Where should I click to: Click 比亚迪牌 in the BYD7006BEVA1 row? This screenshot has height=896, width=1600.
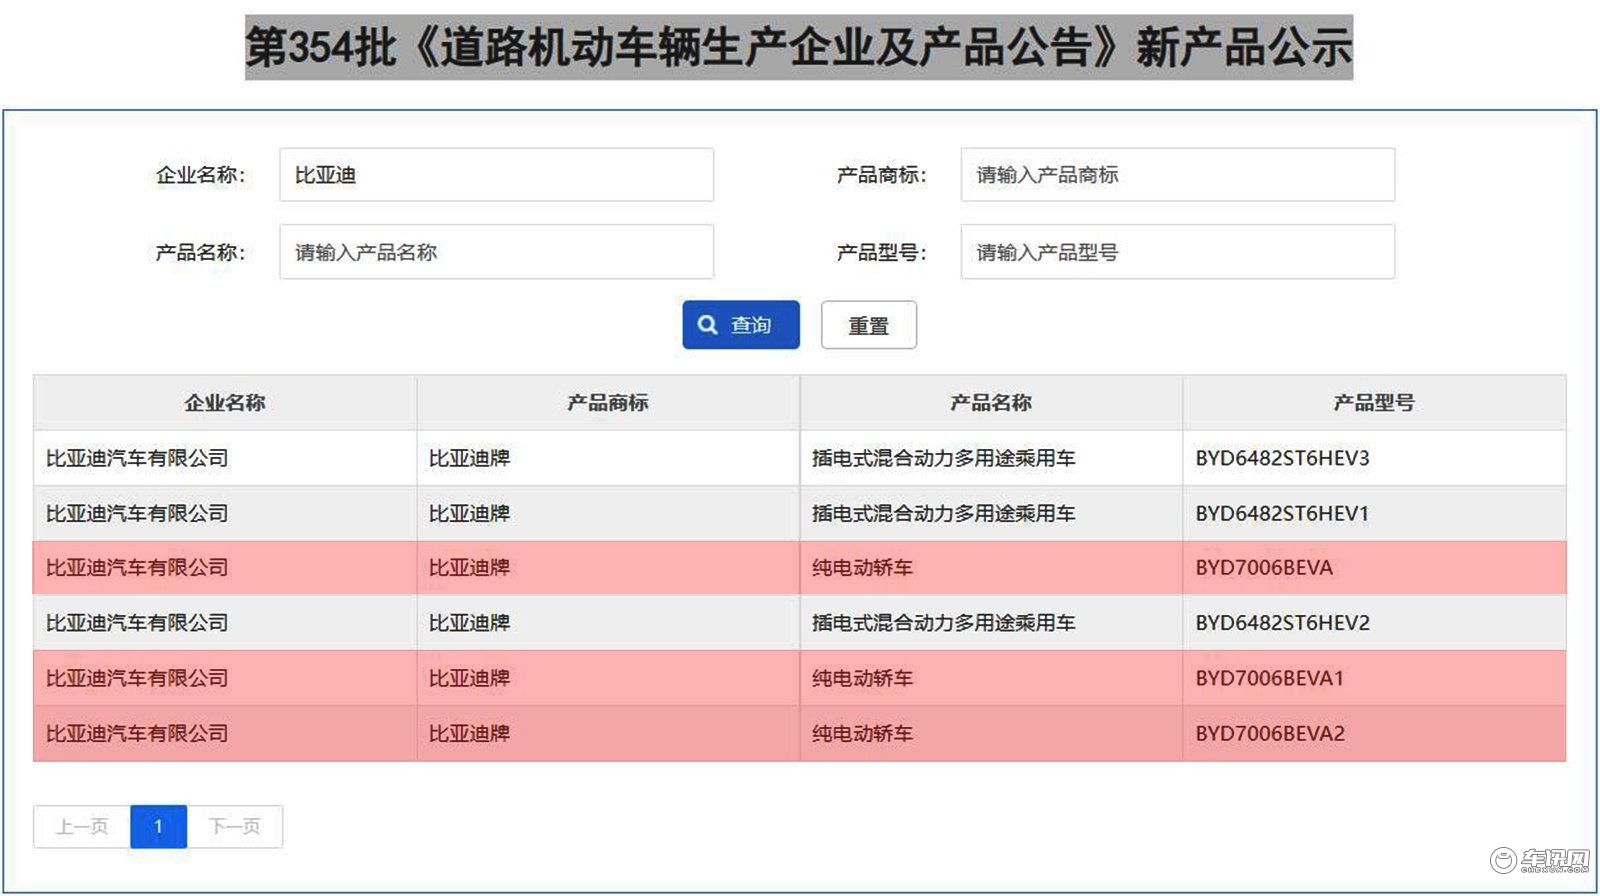point(469,678)
